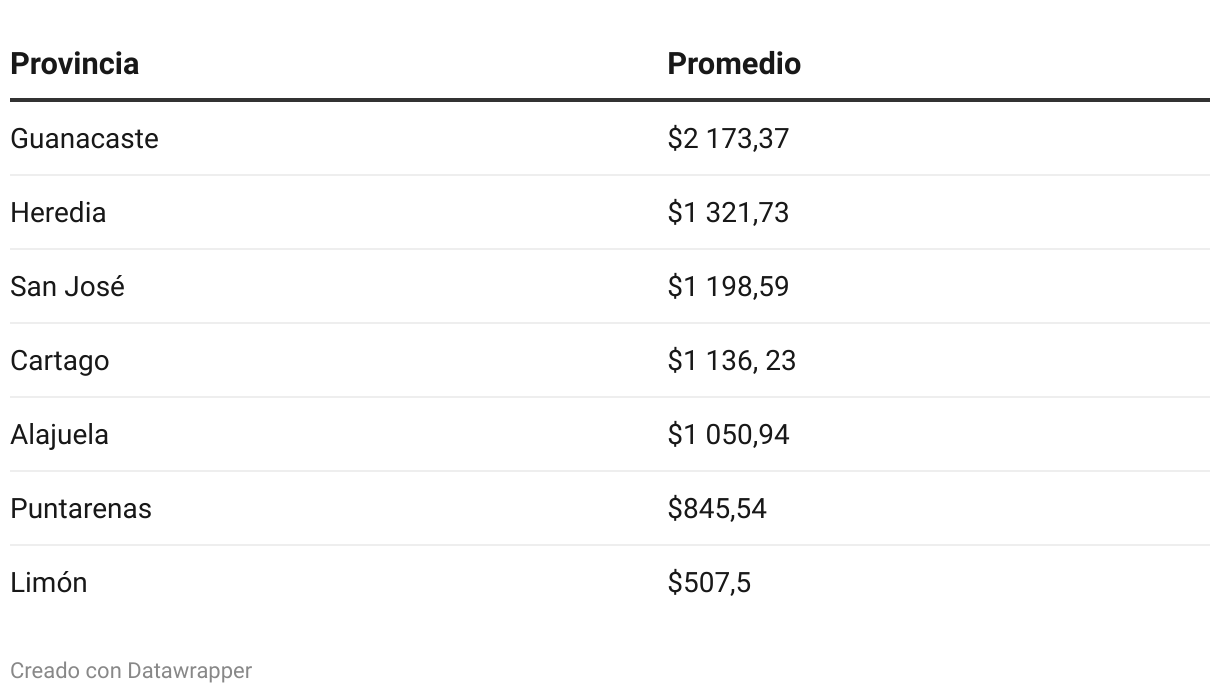Select the $1 136, 23 amount
The height and width of the screenshot is (694, 1220).
pyautogui.click(x=732, y=360)
